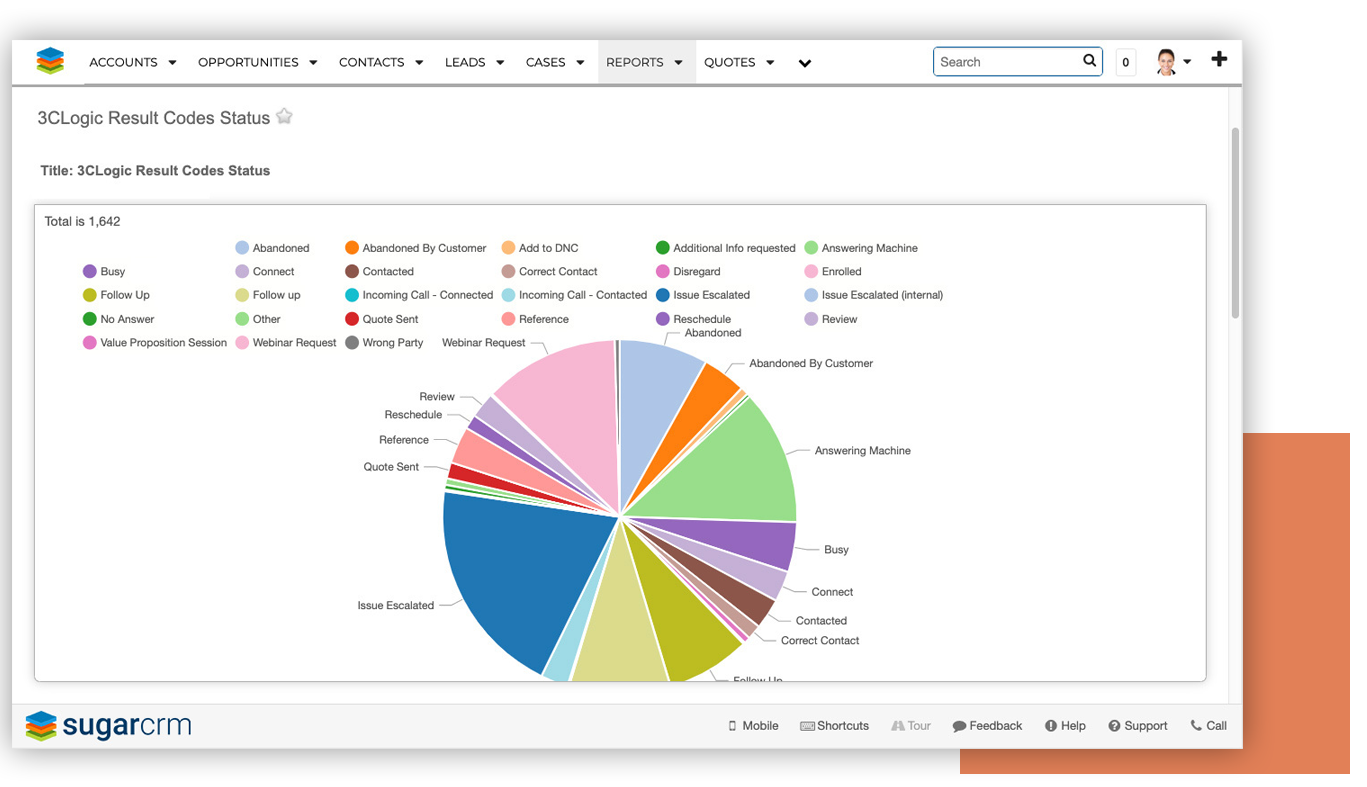Click Enrolled legend swatch
This screenshot has height=787, width=1367.
click(812, 272)
